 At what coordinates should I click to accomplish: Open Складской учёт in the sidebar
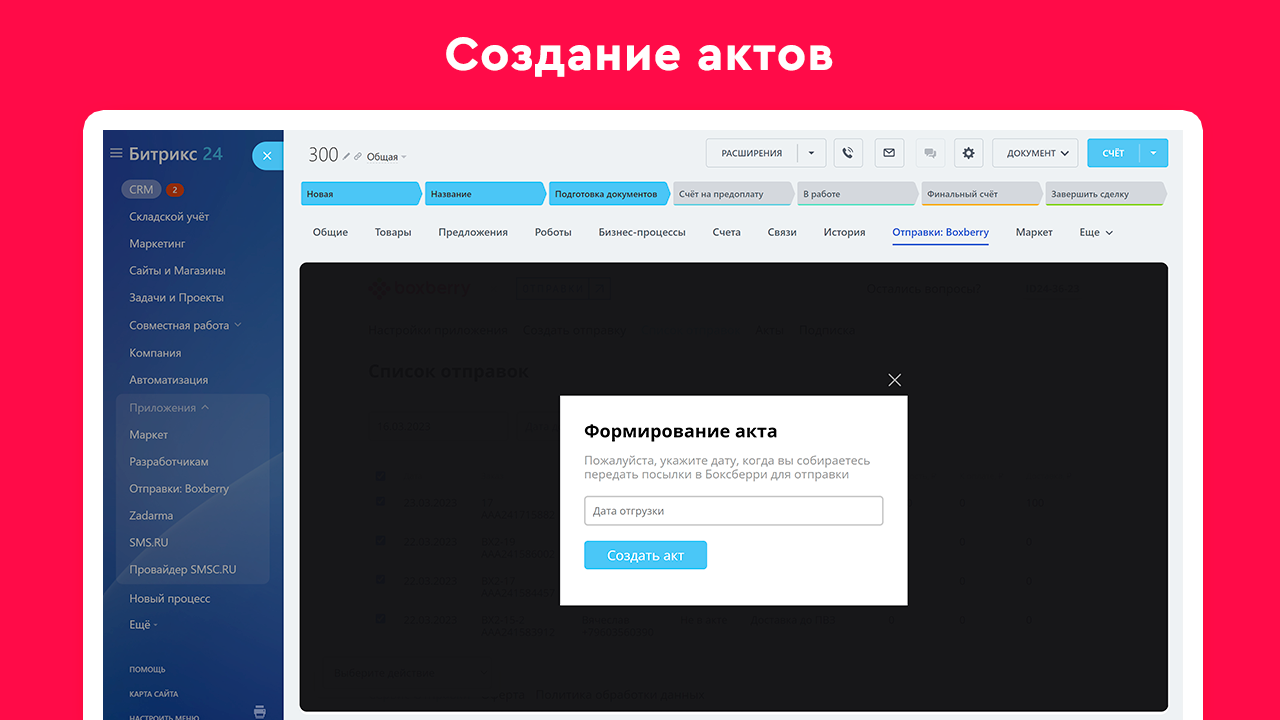[169, 217]
